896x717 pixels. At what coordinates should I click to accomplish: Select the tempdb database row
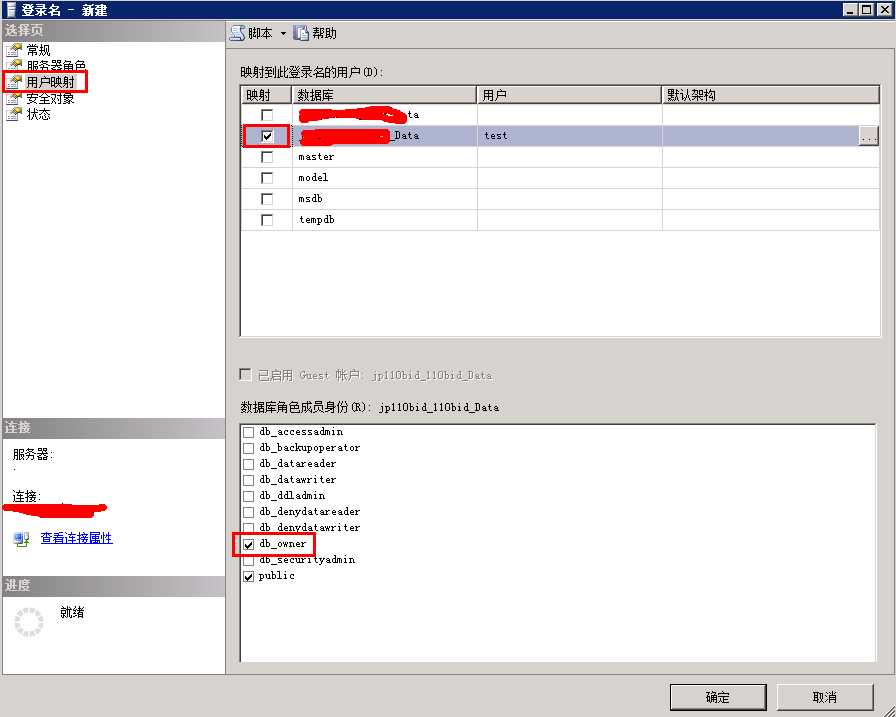[x=560, y=219]
